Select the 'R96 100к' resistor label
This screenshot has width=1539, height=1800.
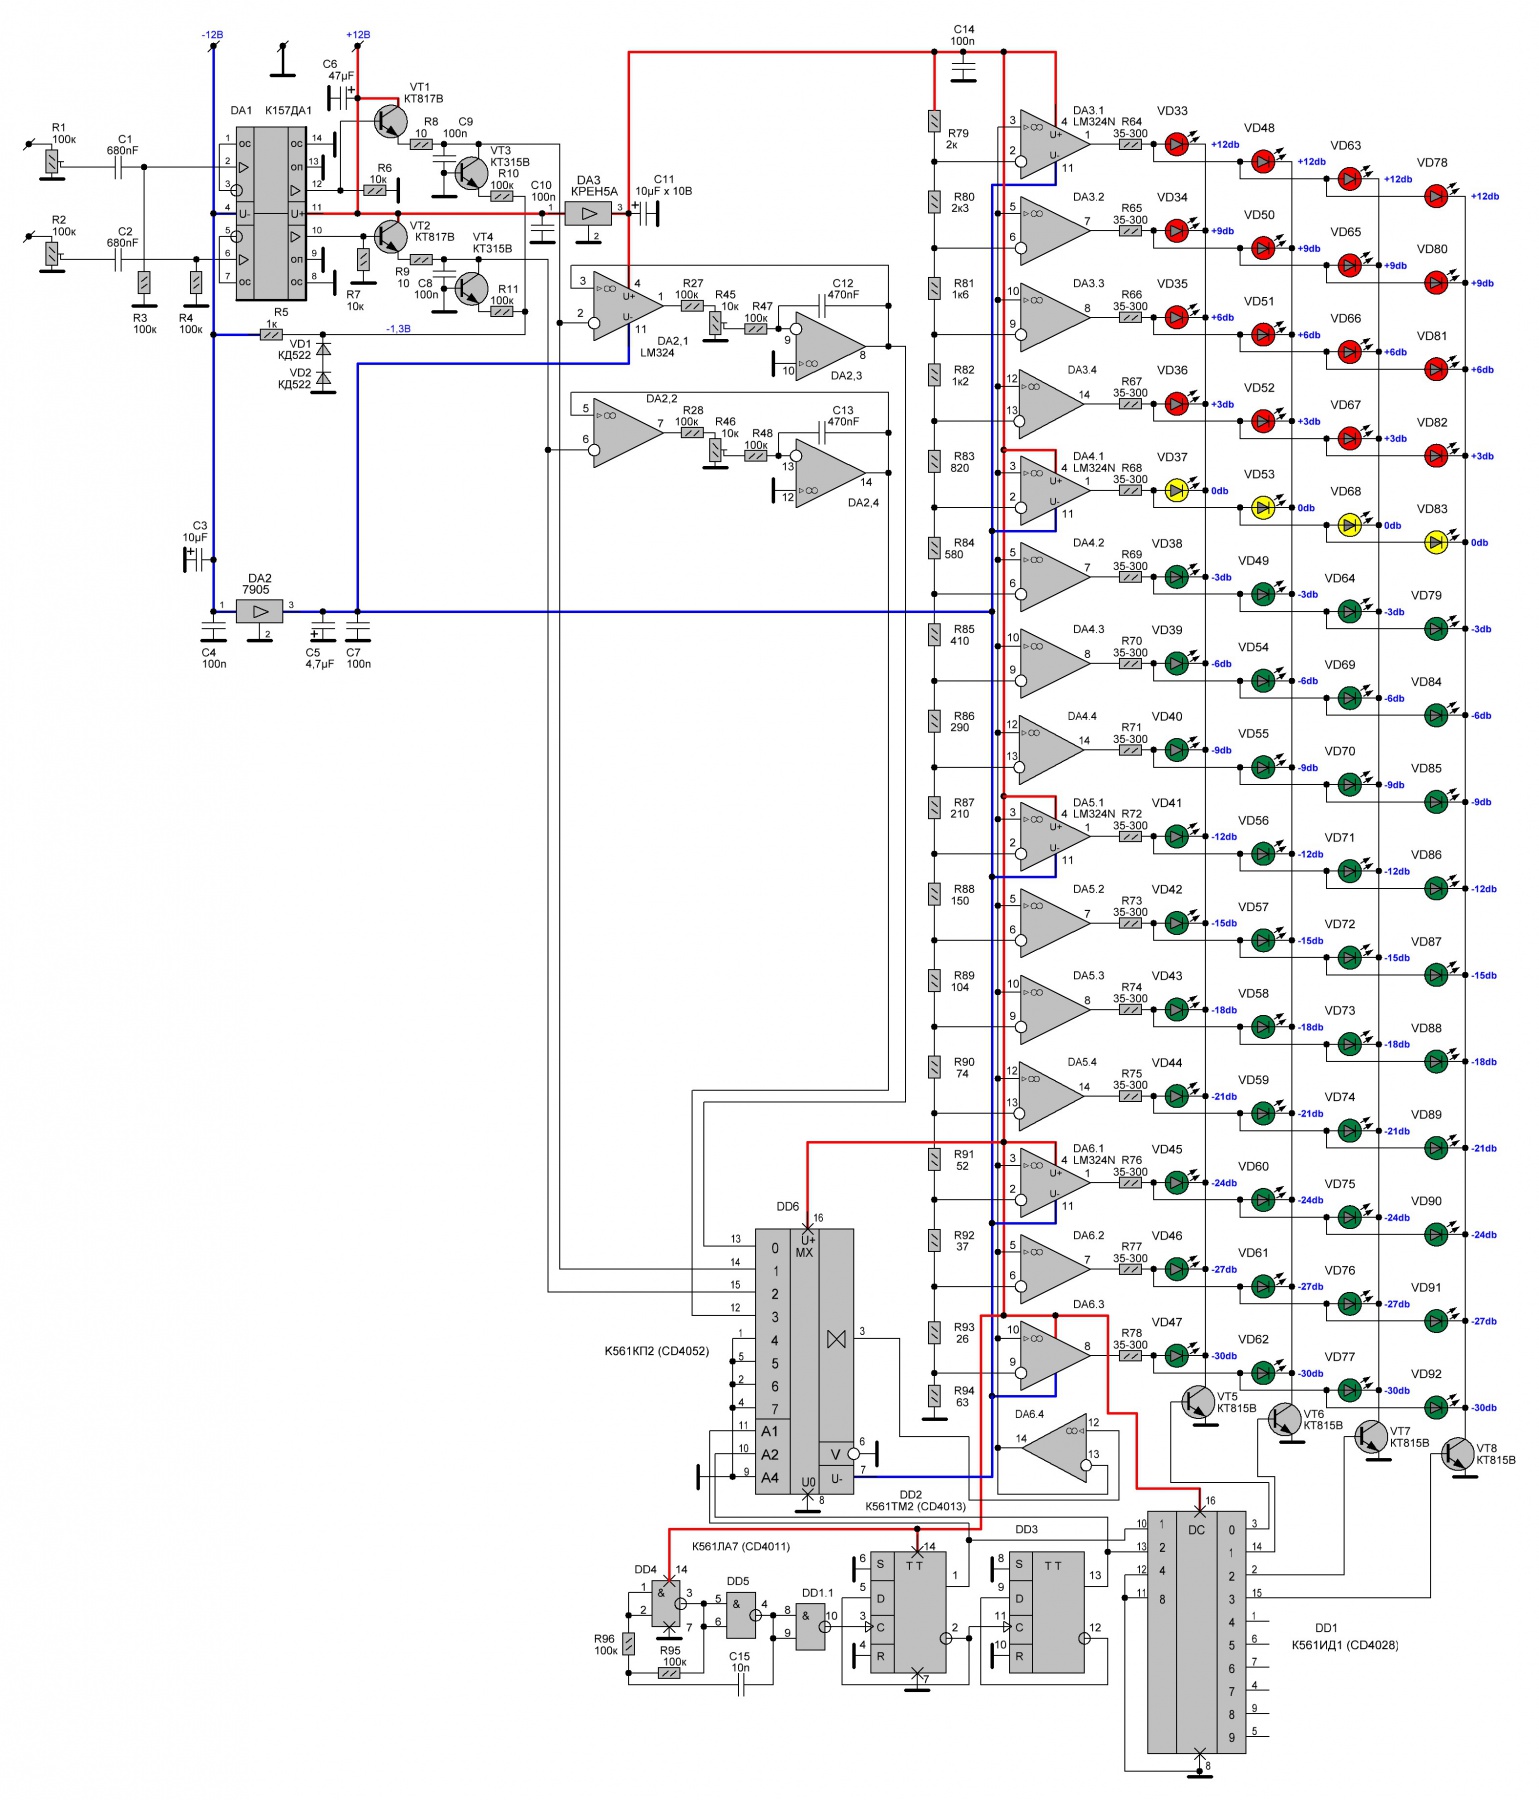pyautogui.click(x=605, y=1644)
